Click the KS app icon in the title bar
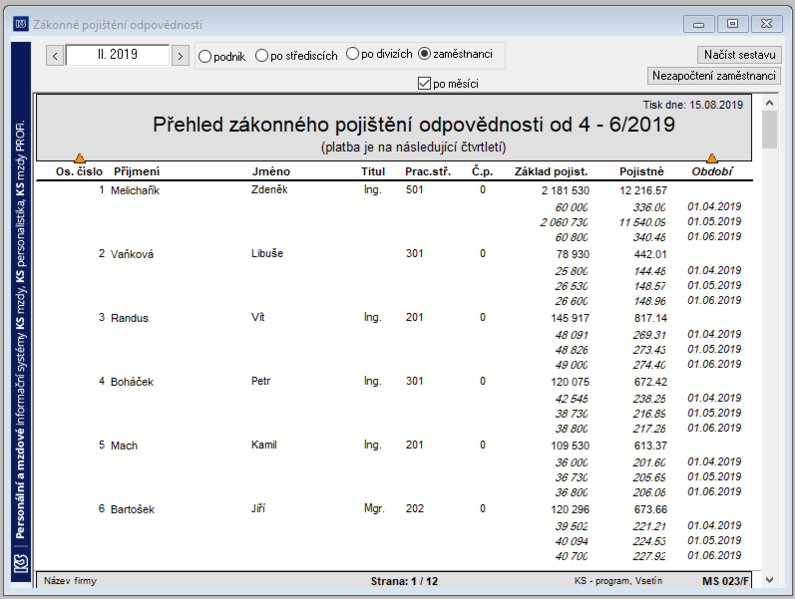 click(21, 24)
